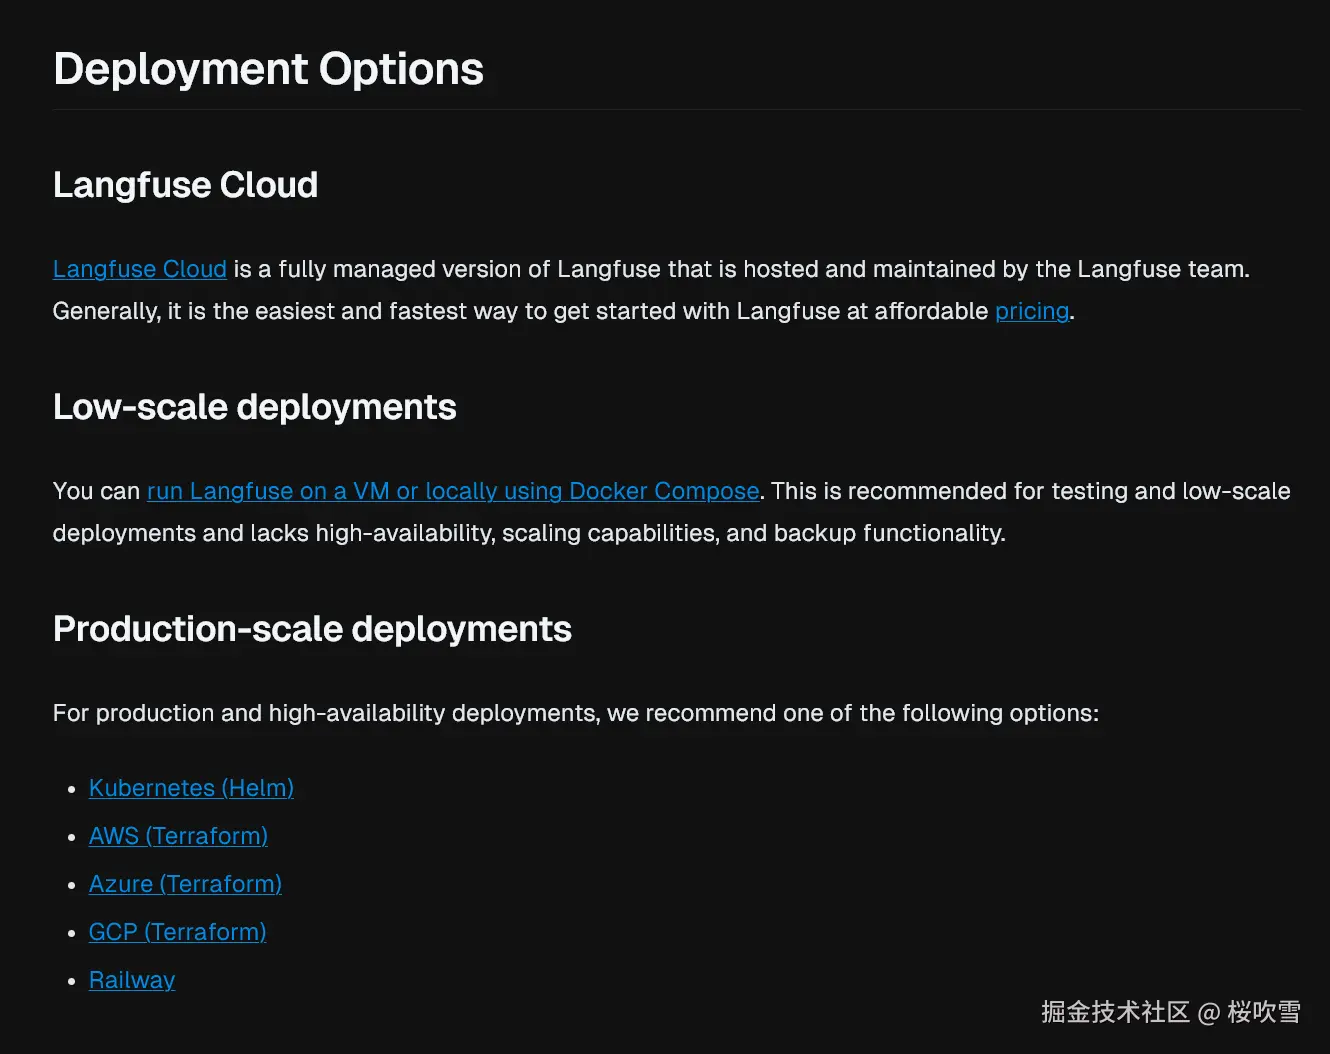Select the Azure (Terraform) link
1330x1054 pixels.
pyautogui.click(x=185, y=884)
